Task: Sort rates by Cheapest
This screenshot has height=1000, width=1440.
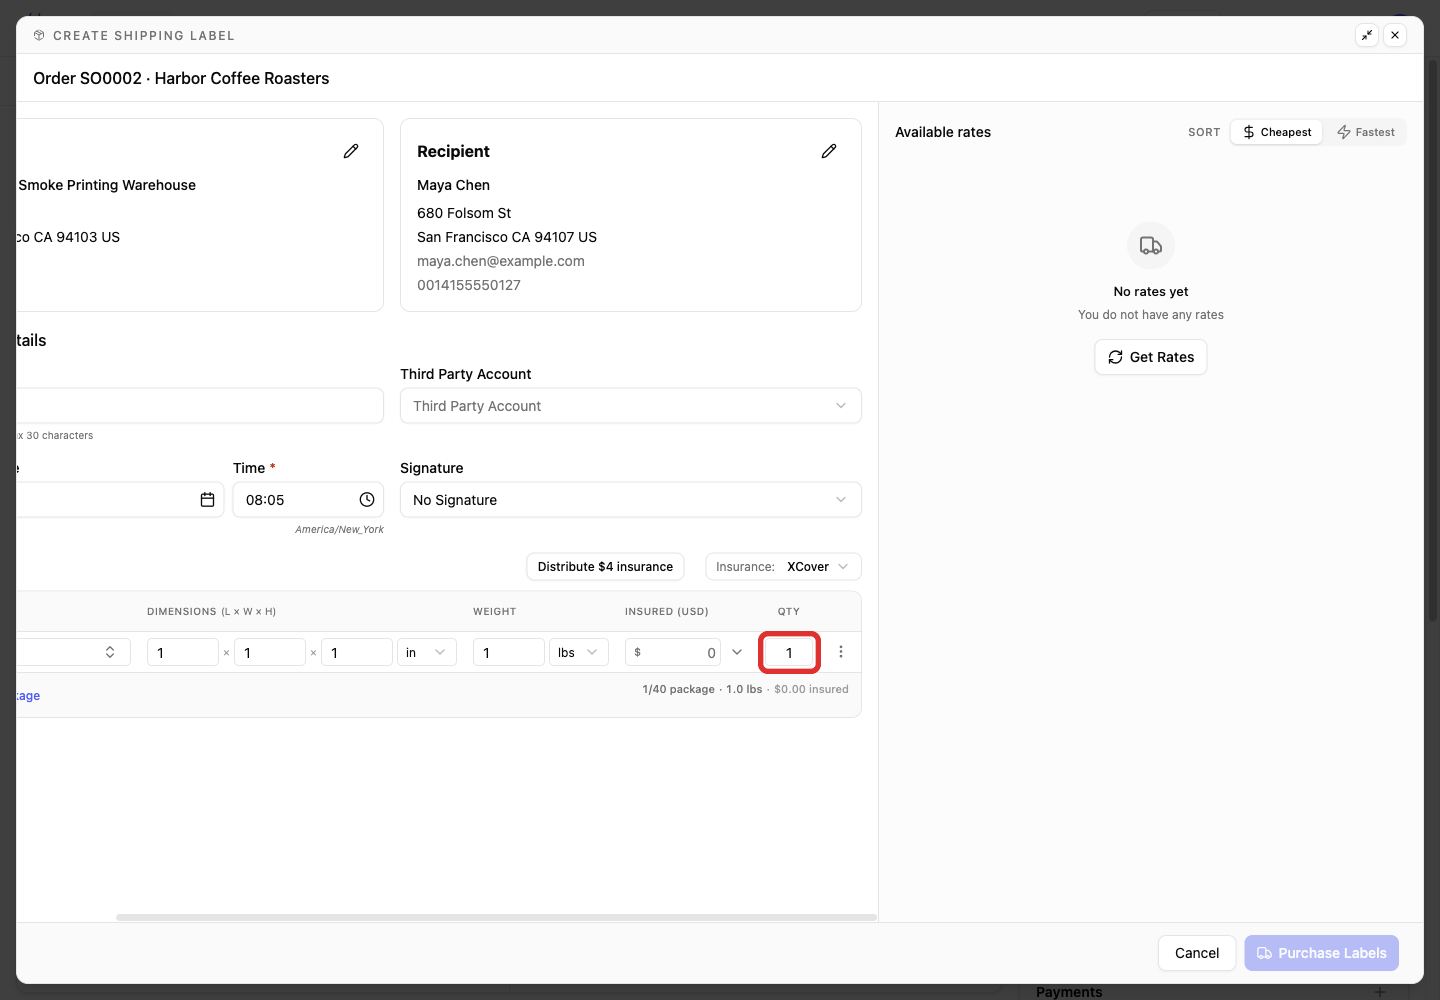Action: [x=1277, y=132]
